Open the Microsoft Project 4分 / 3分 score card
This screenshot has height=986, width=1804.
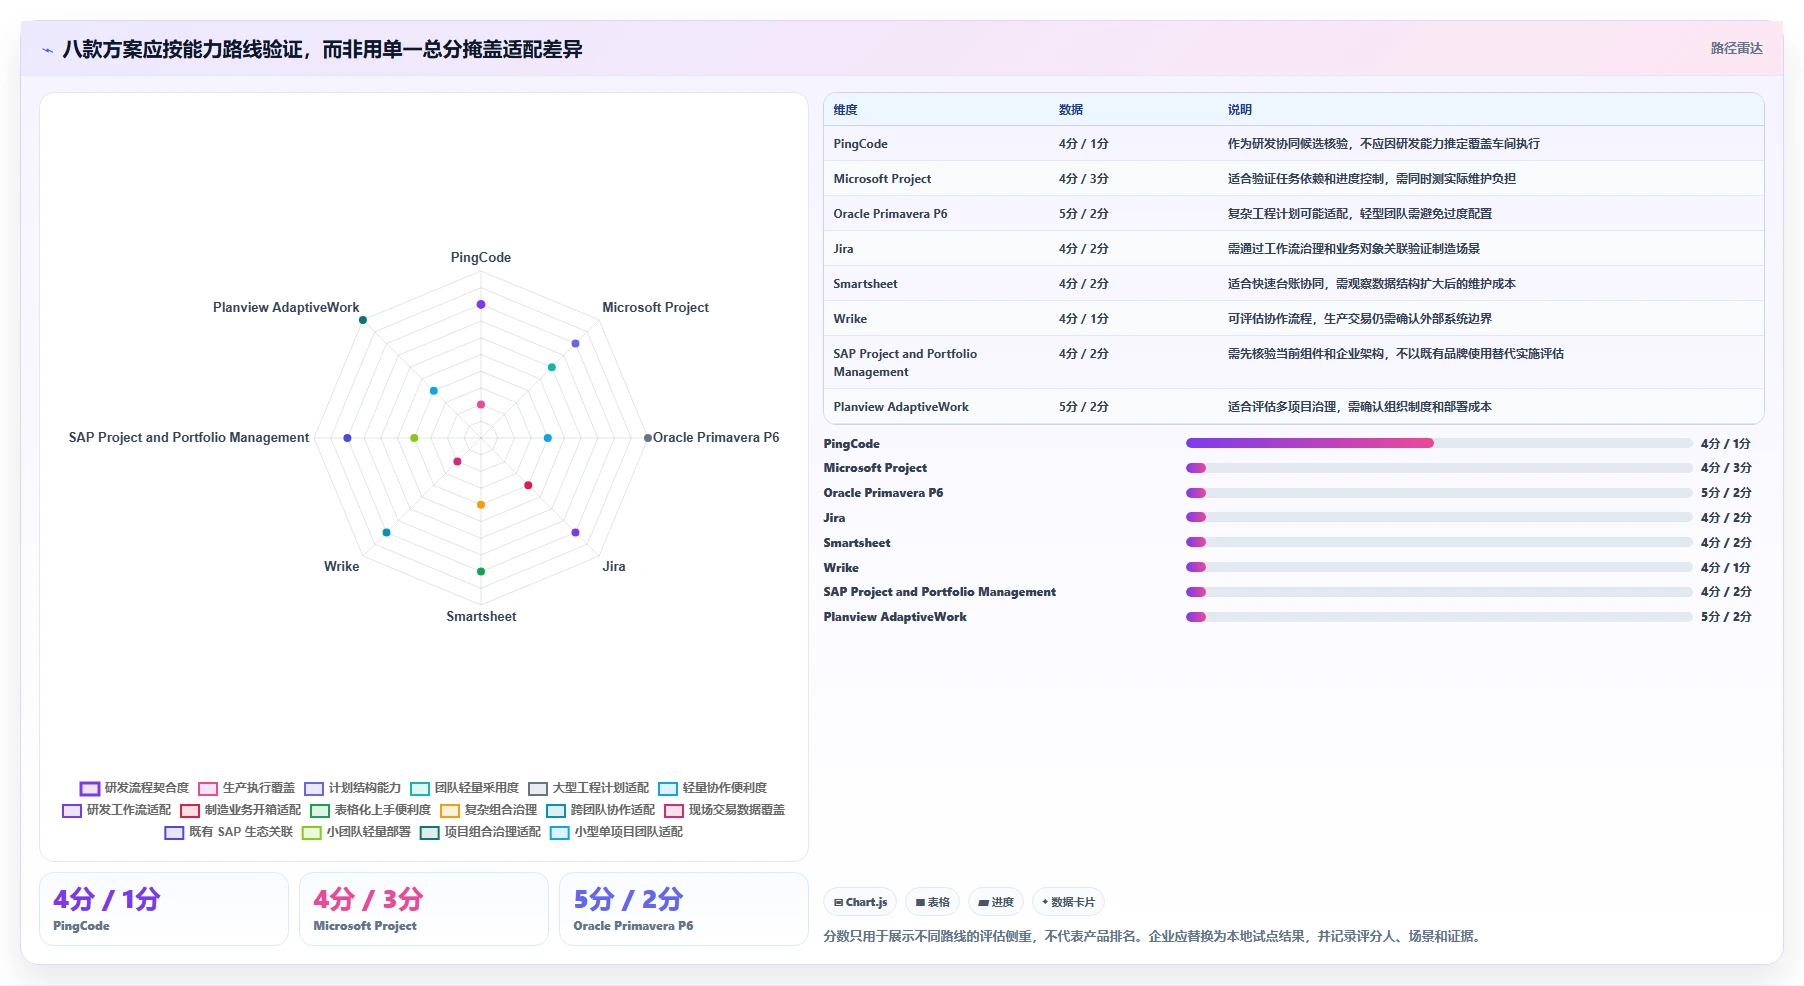(x=424, y=909)
